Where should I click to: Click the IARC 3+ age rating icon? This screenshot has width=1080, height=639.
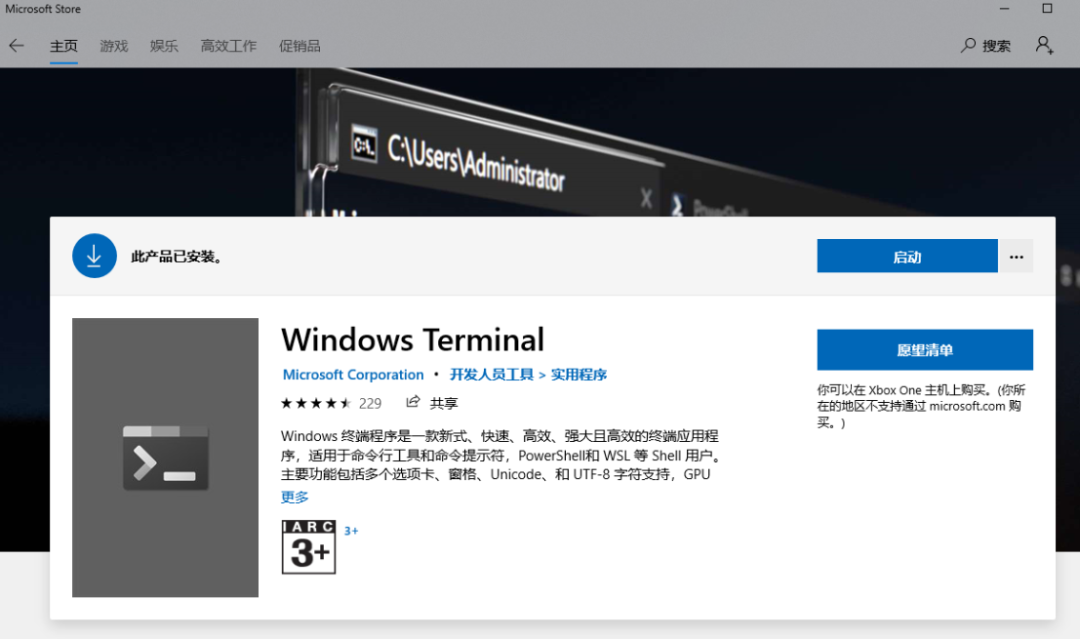click(x=308, y=547)
